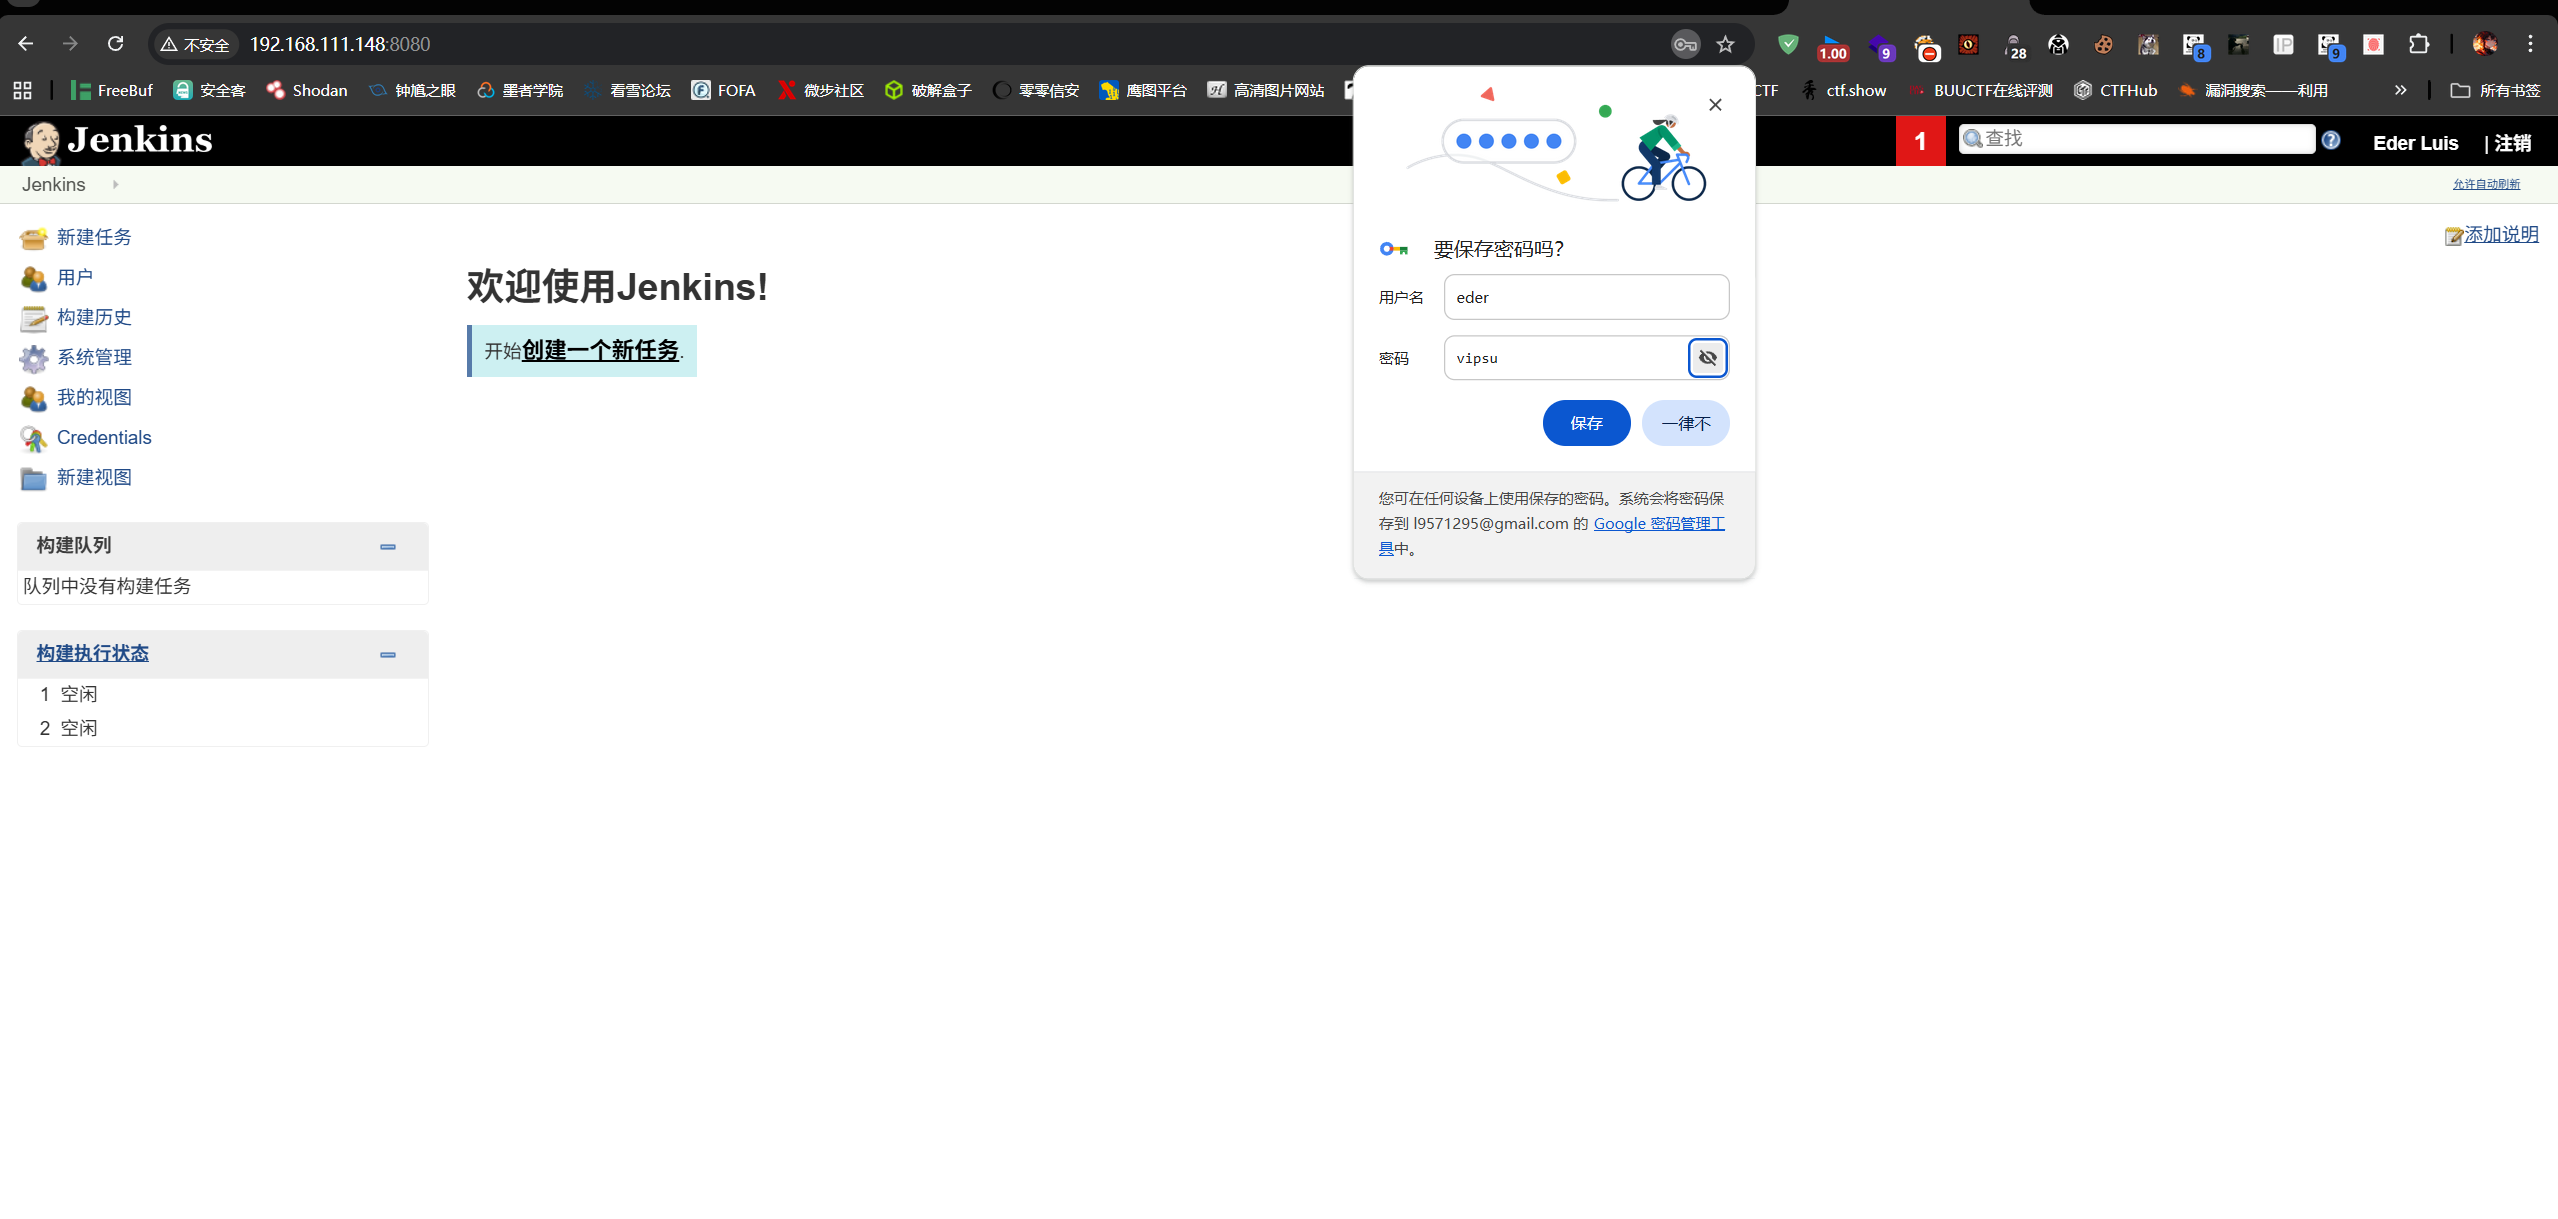Click the Credentials keys icon
2558x1219 pixels.
tap(33, 438)
